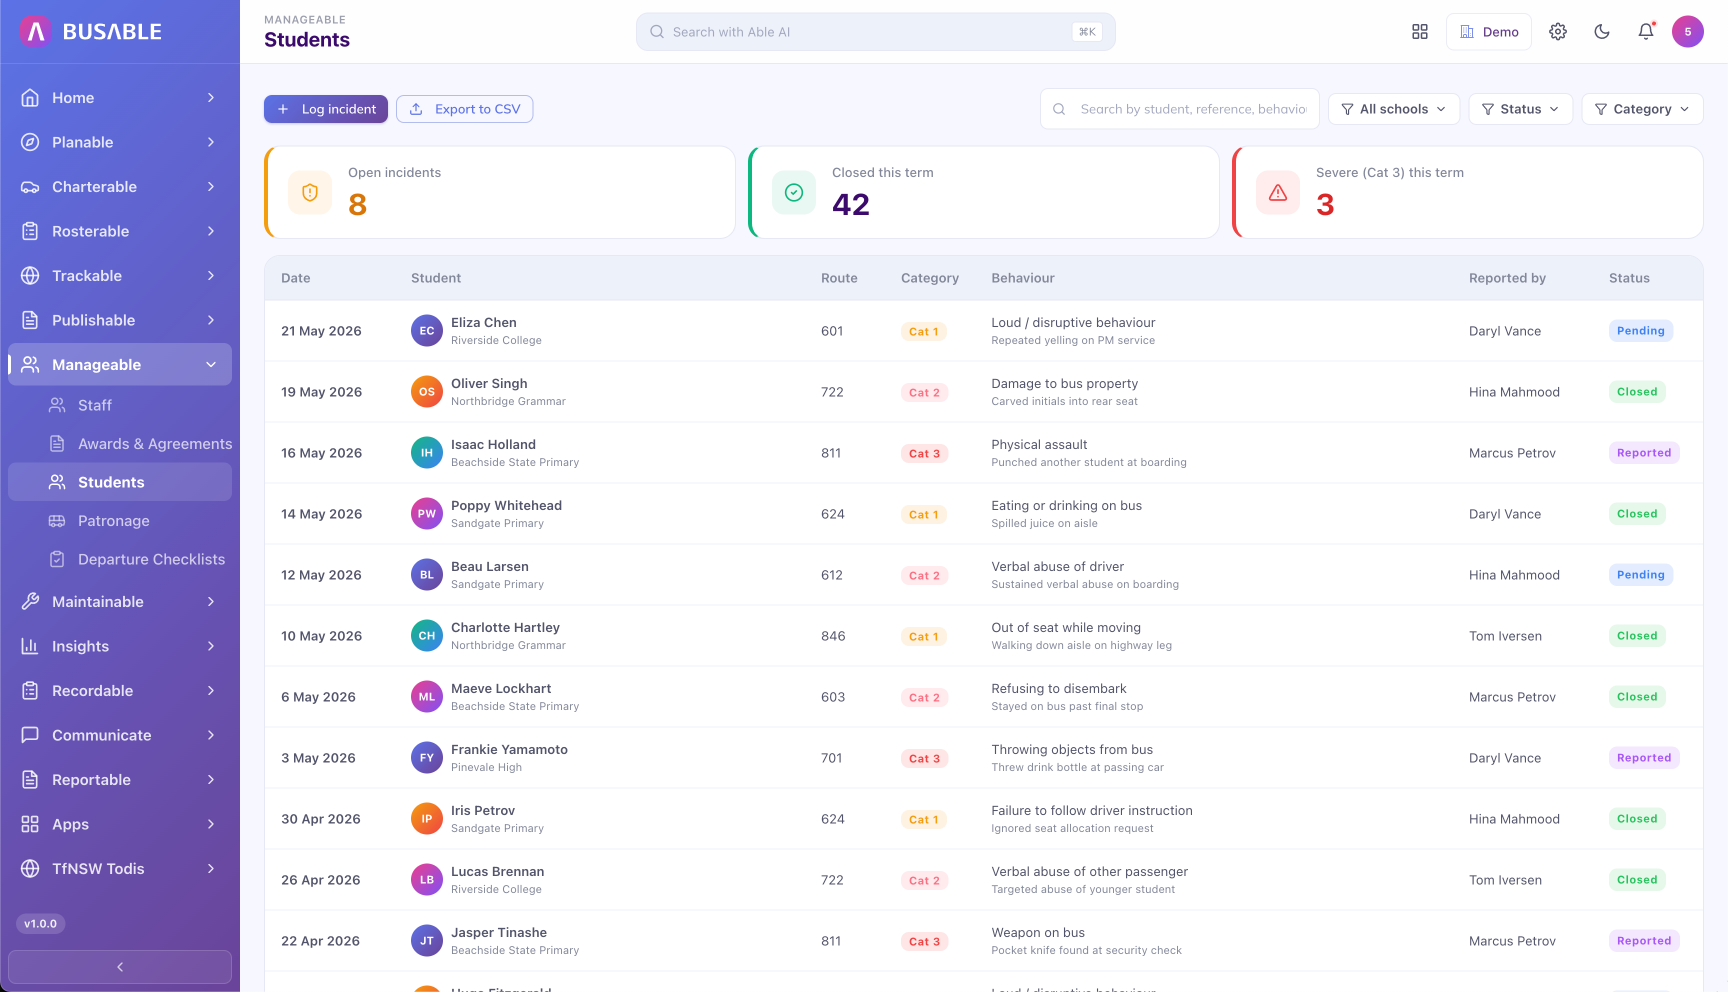Open Awards & Agreements submenu item
Image resolution: width=1728 pixels, height=992 pixels.
[120, 444]
